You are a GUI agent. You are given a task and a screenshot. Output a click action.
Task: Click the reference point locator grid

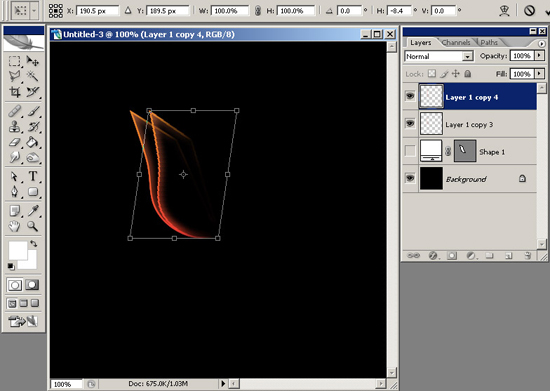(55, 11)
